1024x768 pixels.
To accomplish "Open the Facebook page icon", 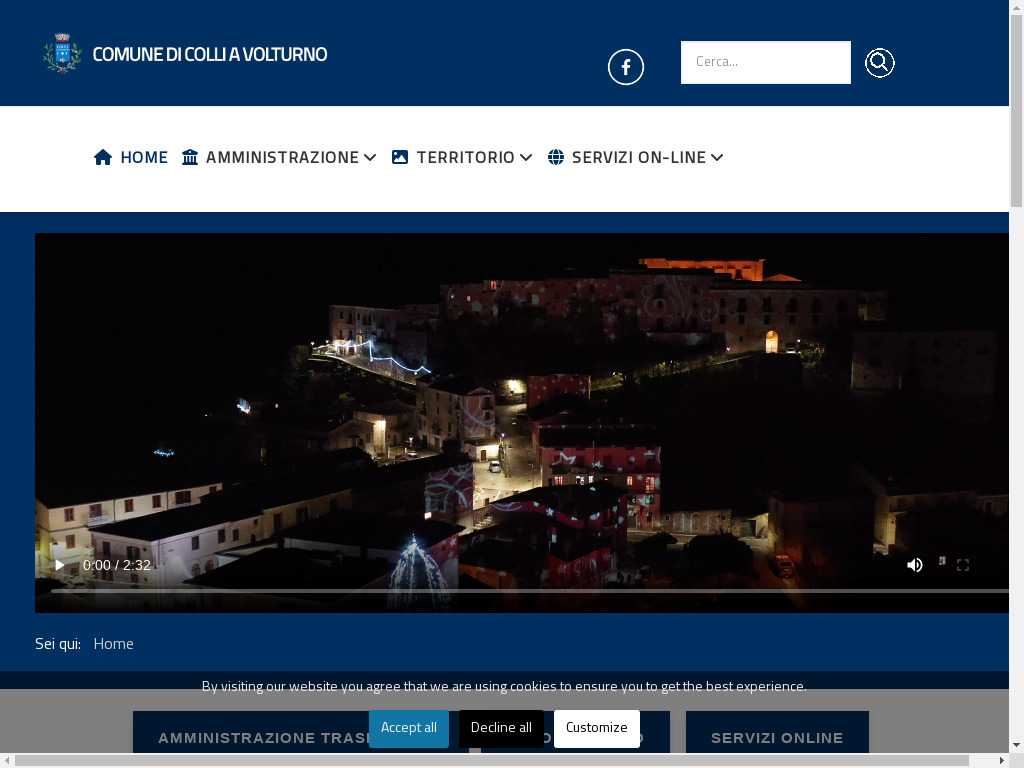I will (x=626, y=67).
